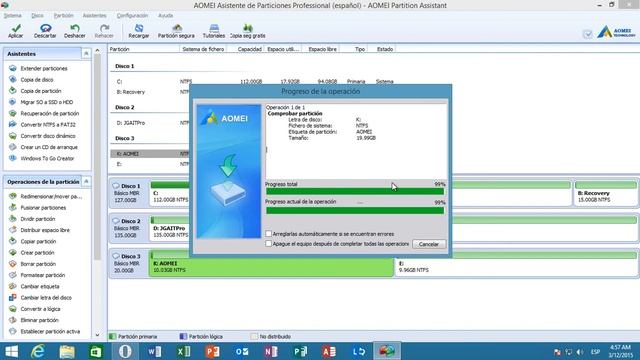
Task: Open Recuperación de partición wizard
Action: pyautogui.click(x=50, y=113)
